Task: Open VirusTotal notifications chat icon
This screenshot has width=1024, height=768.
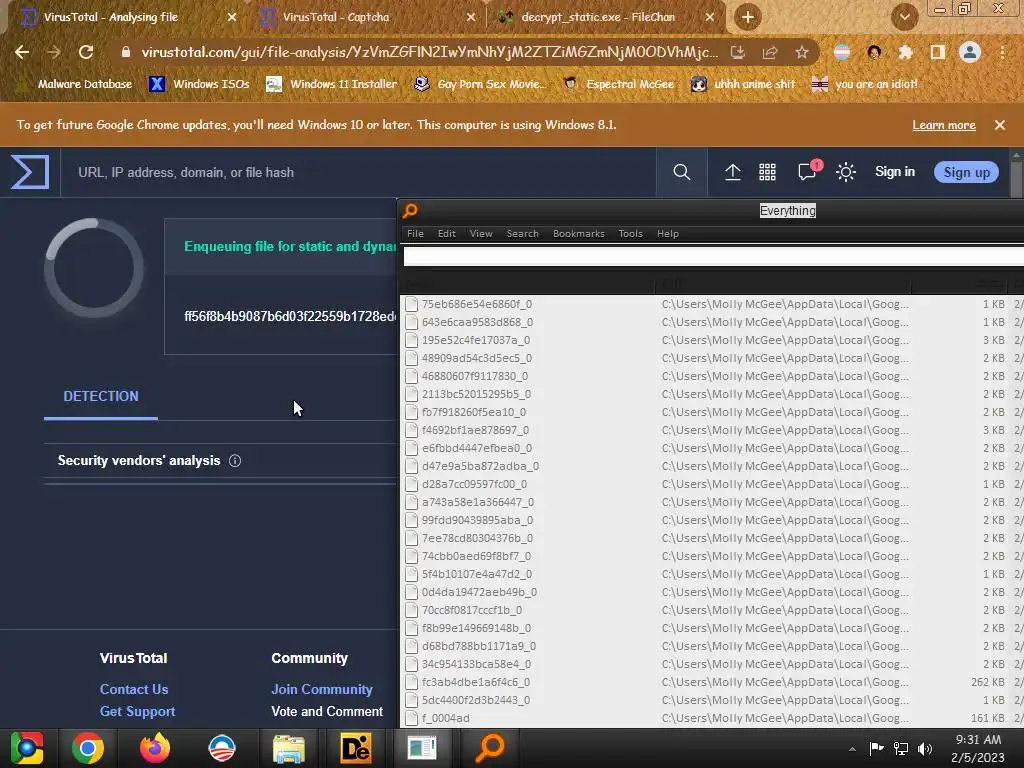Action: (x=808, y=172)
